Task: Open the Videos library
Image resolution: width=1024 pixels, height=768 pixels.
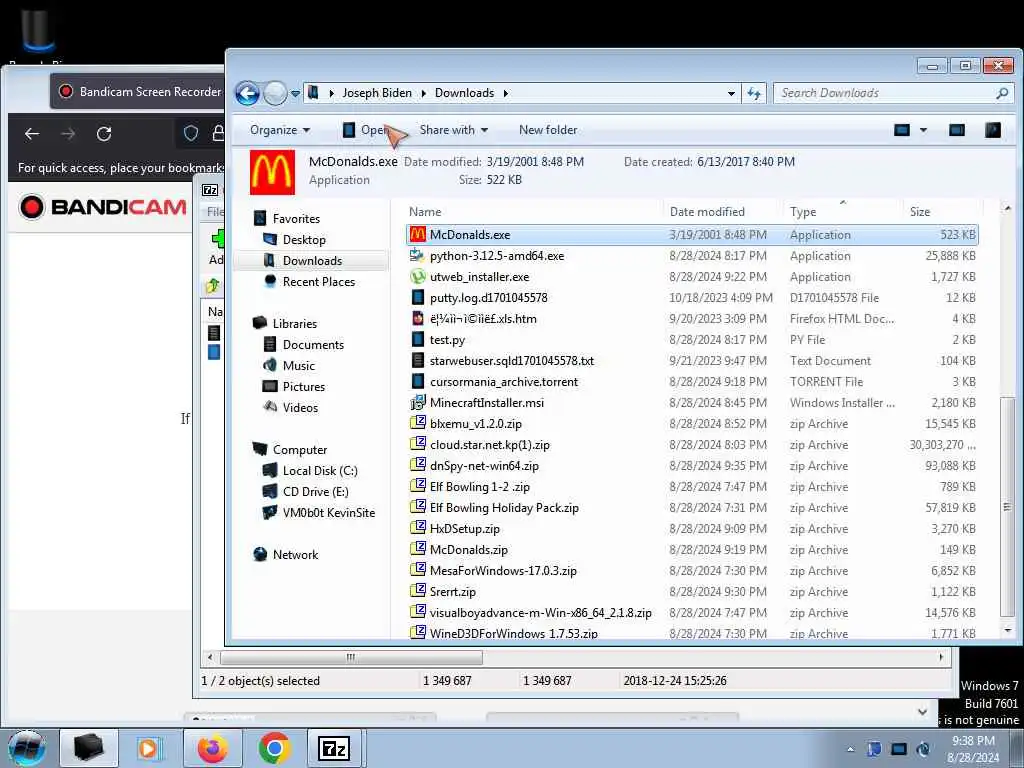Action: (300, 408)
